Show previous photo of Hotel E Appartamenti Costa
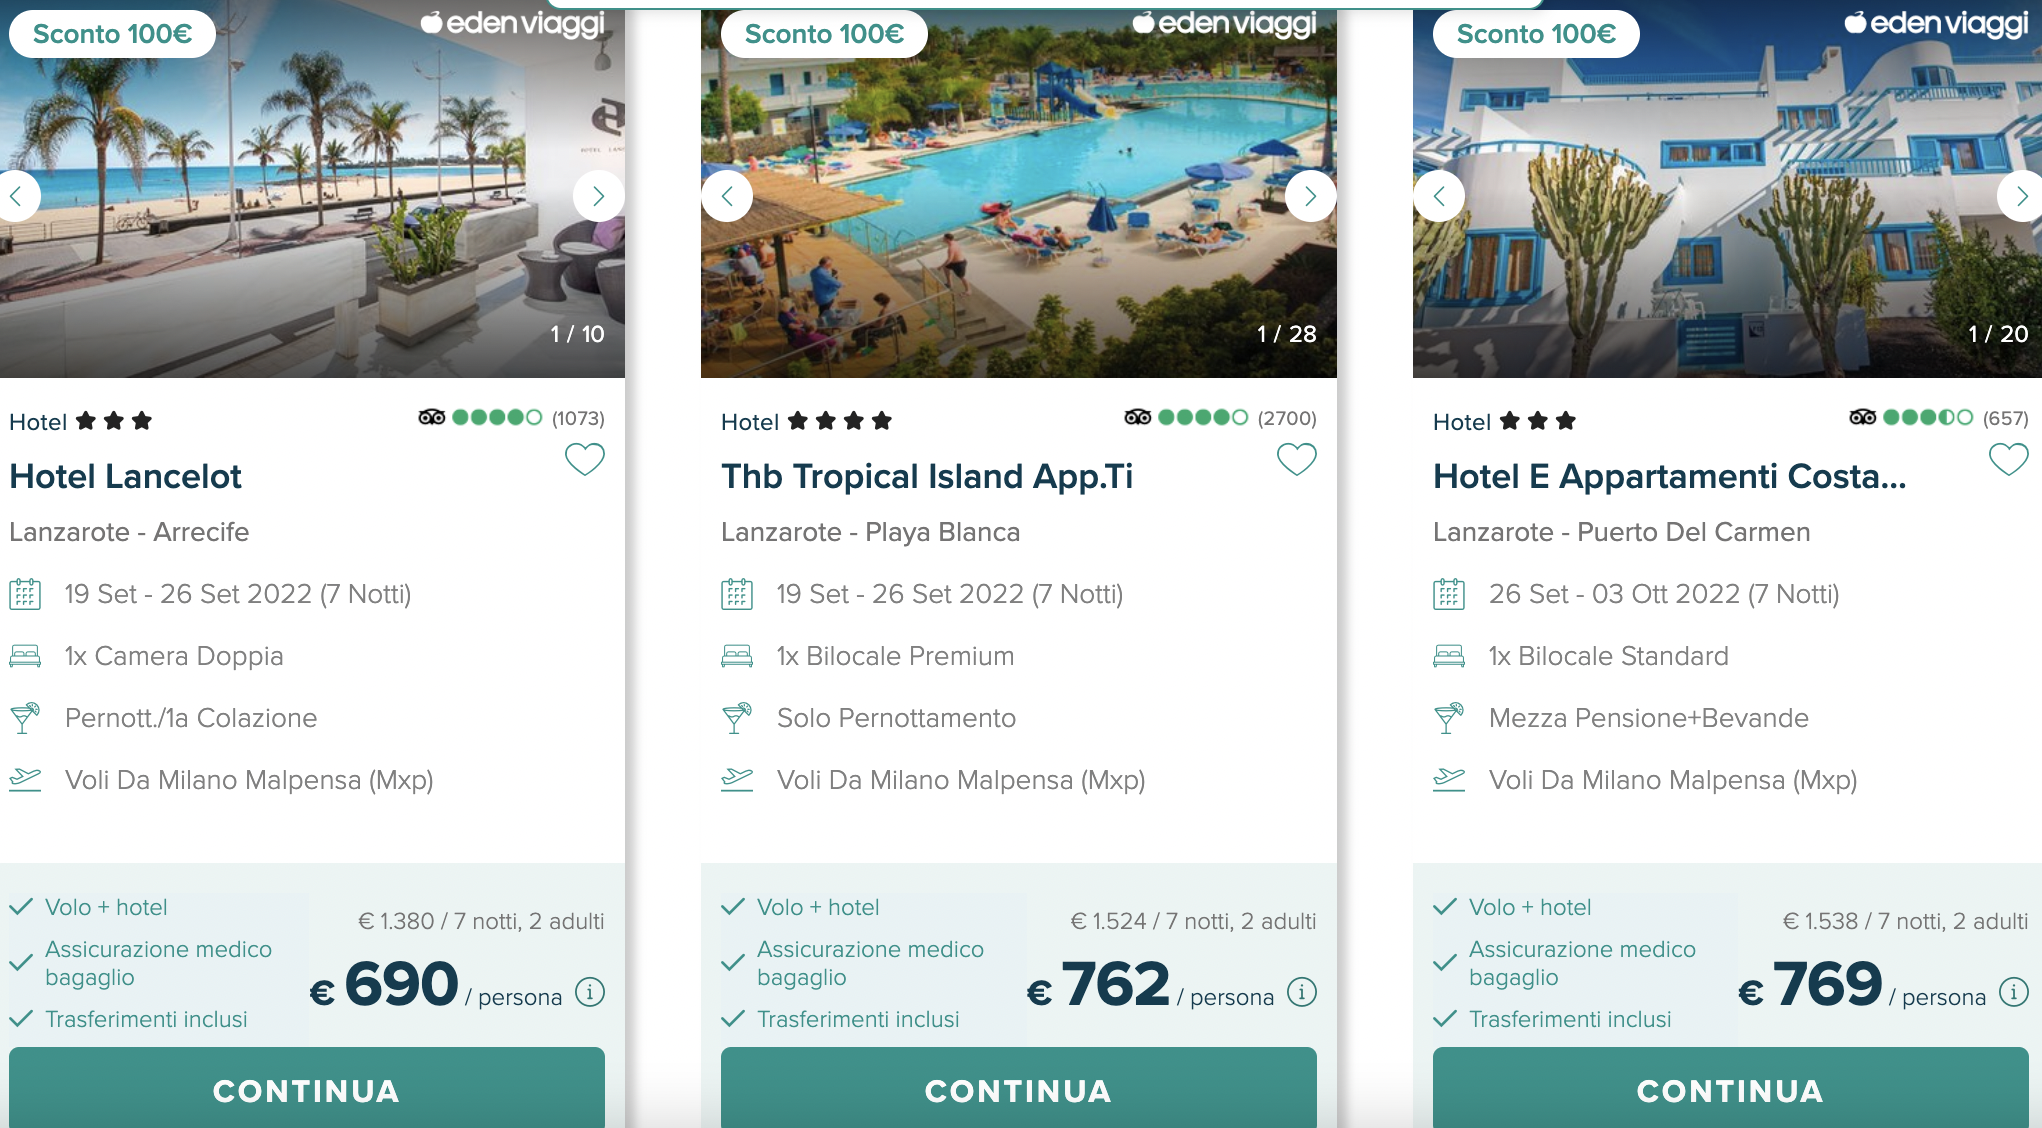 (x=1439, y=196)
